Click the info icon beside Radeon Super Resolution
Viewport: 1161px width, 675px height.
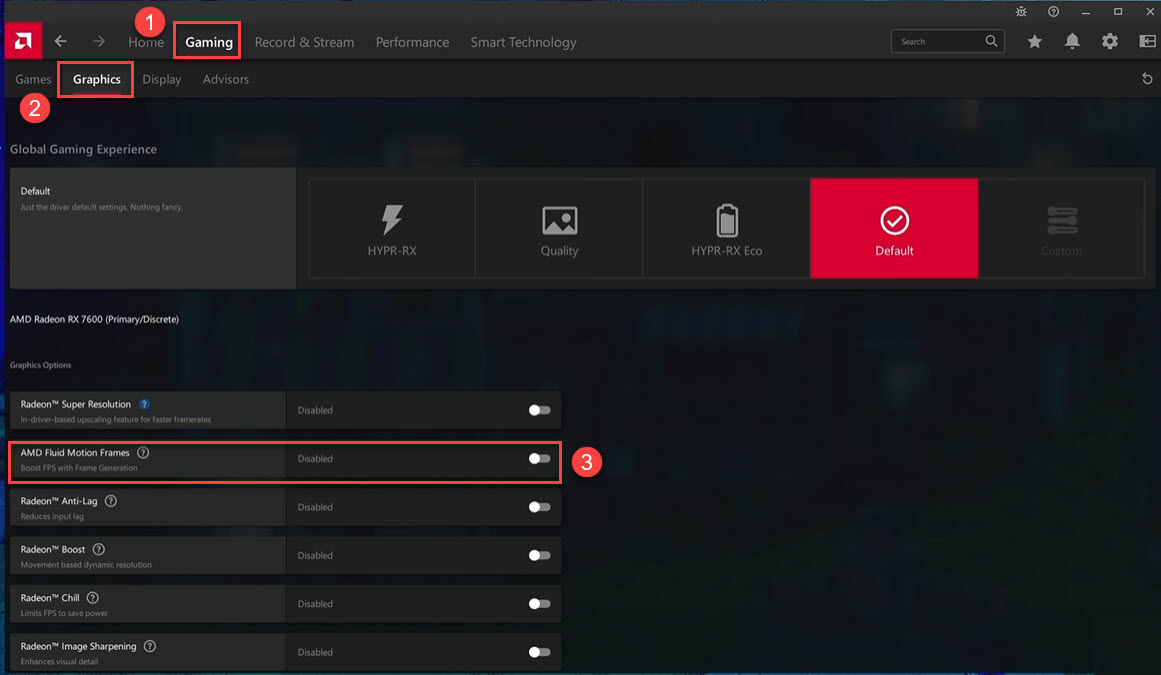144,404
